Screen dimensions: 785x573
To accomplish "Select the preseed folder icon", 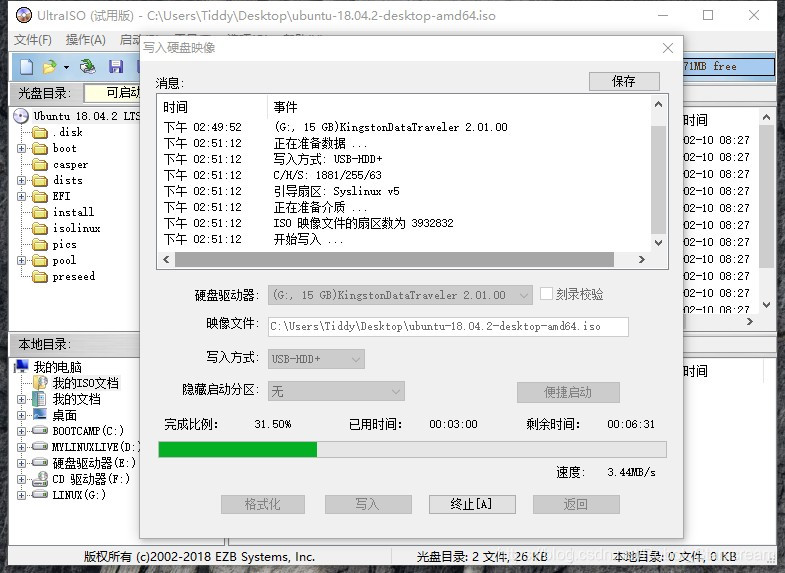I will click(x=40, y=277).
